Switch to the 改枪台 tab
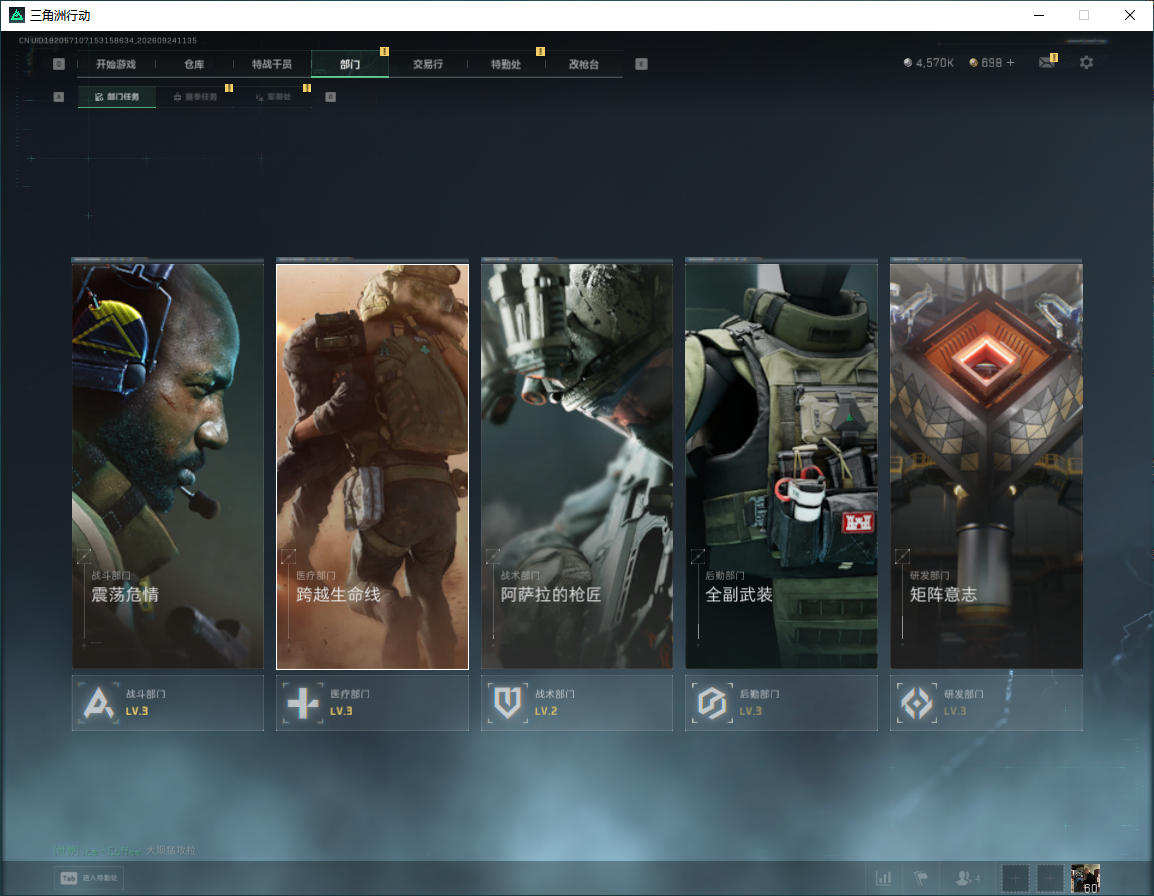The image size is (1154, 896). pyautogui.click(x=584, y=64)
